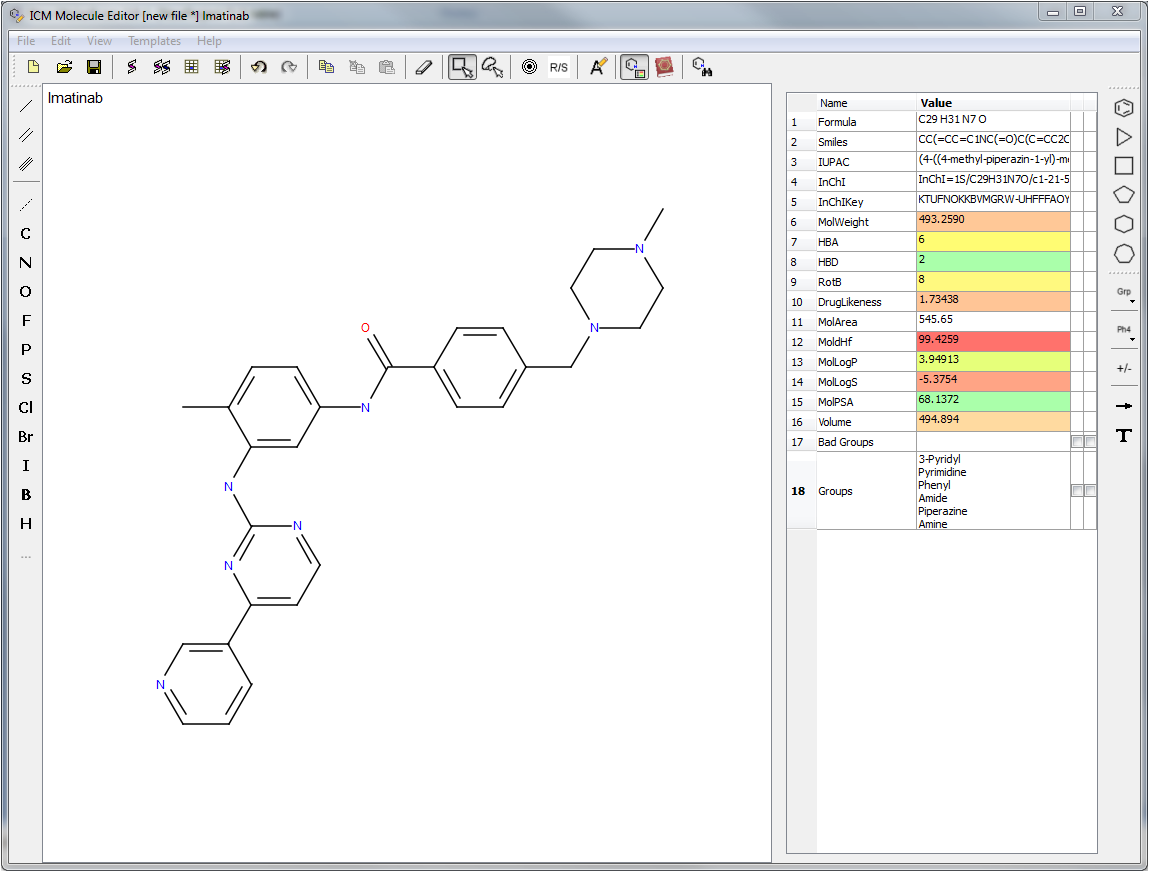Select the Eraser tool
This screenshot has width=1149, height=872.
coord(424,67)
